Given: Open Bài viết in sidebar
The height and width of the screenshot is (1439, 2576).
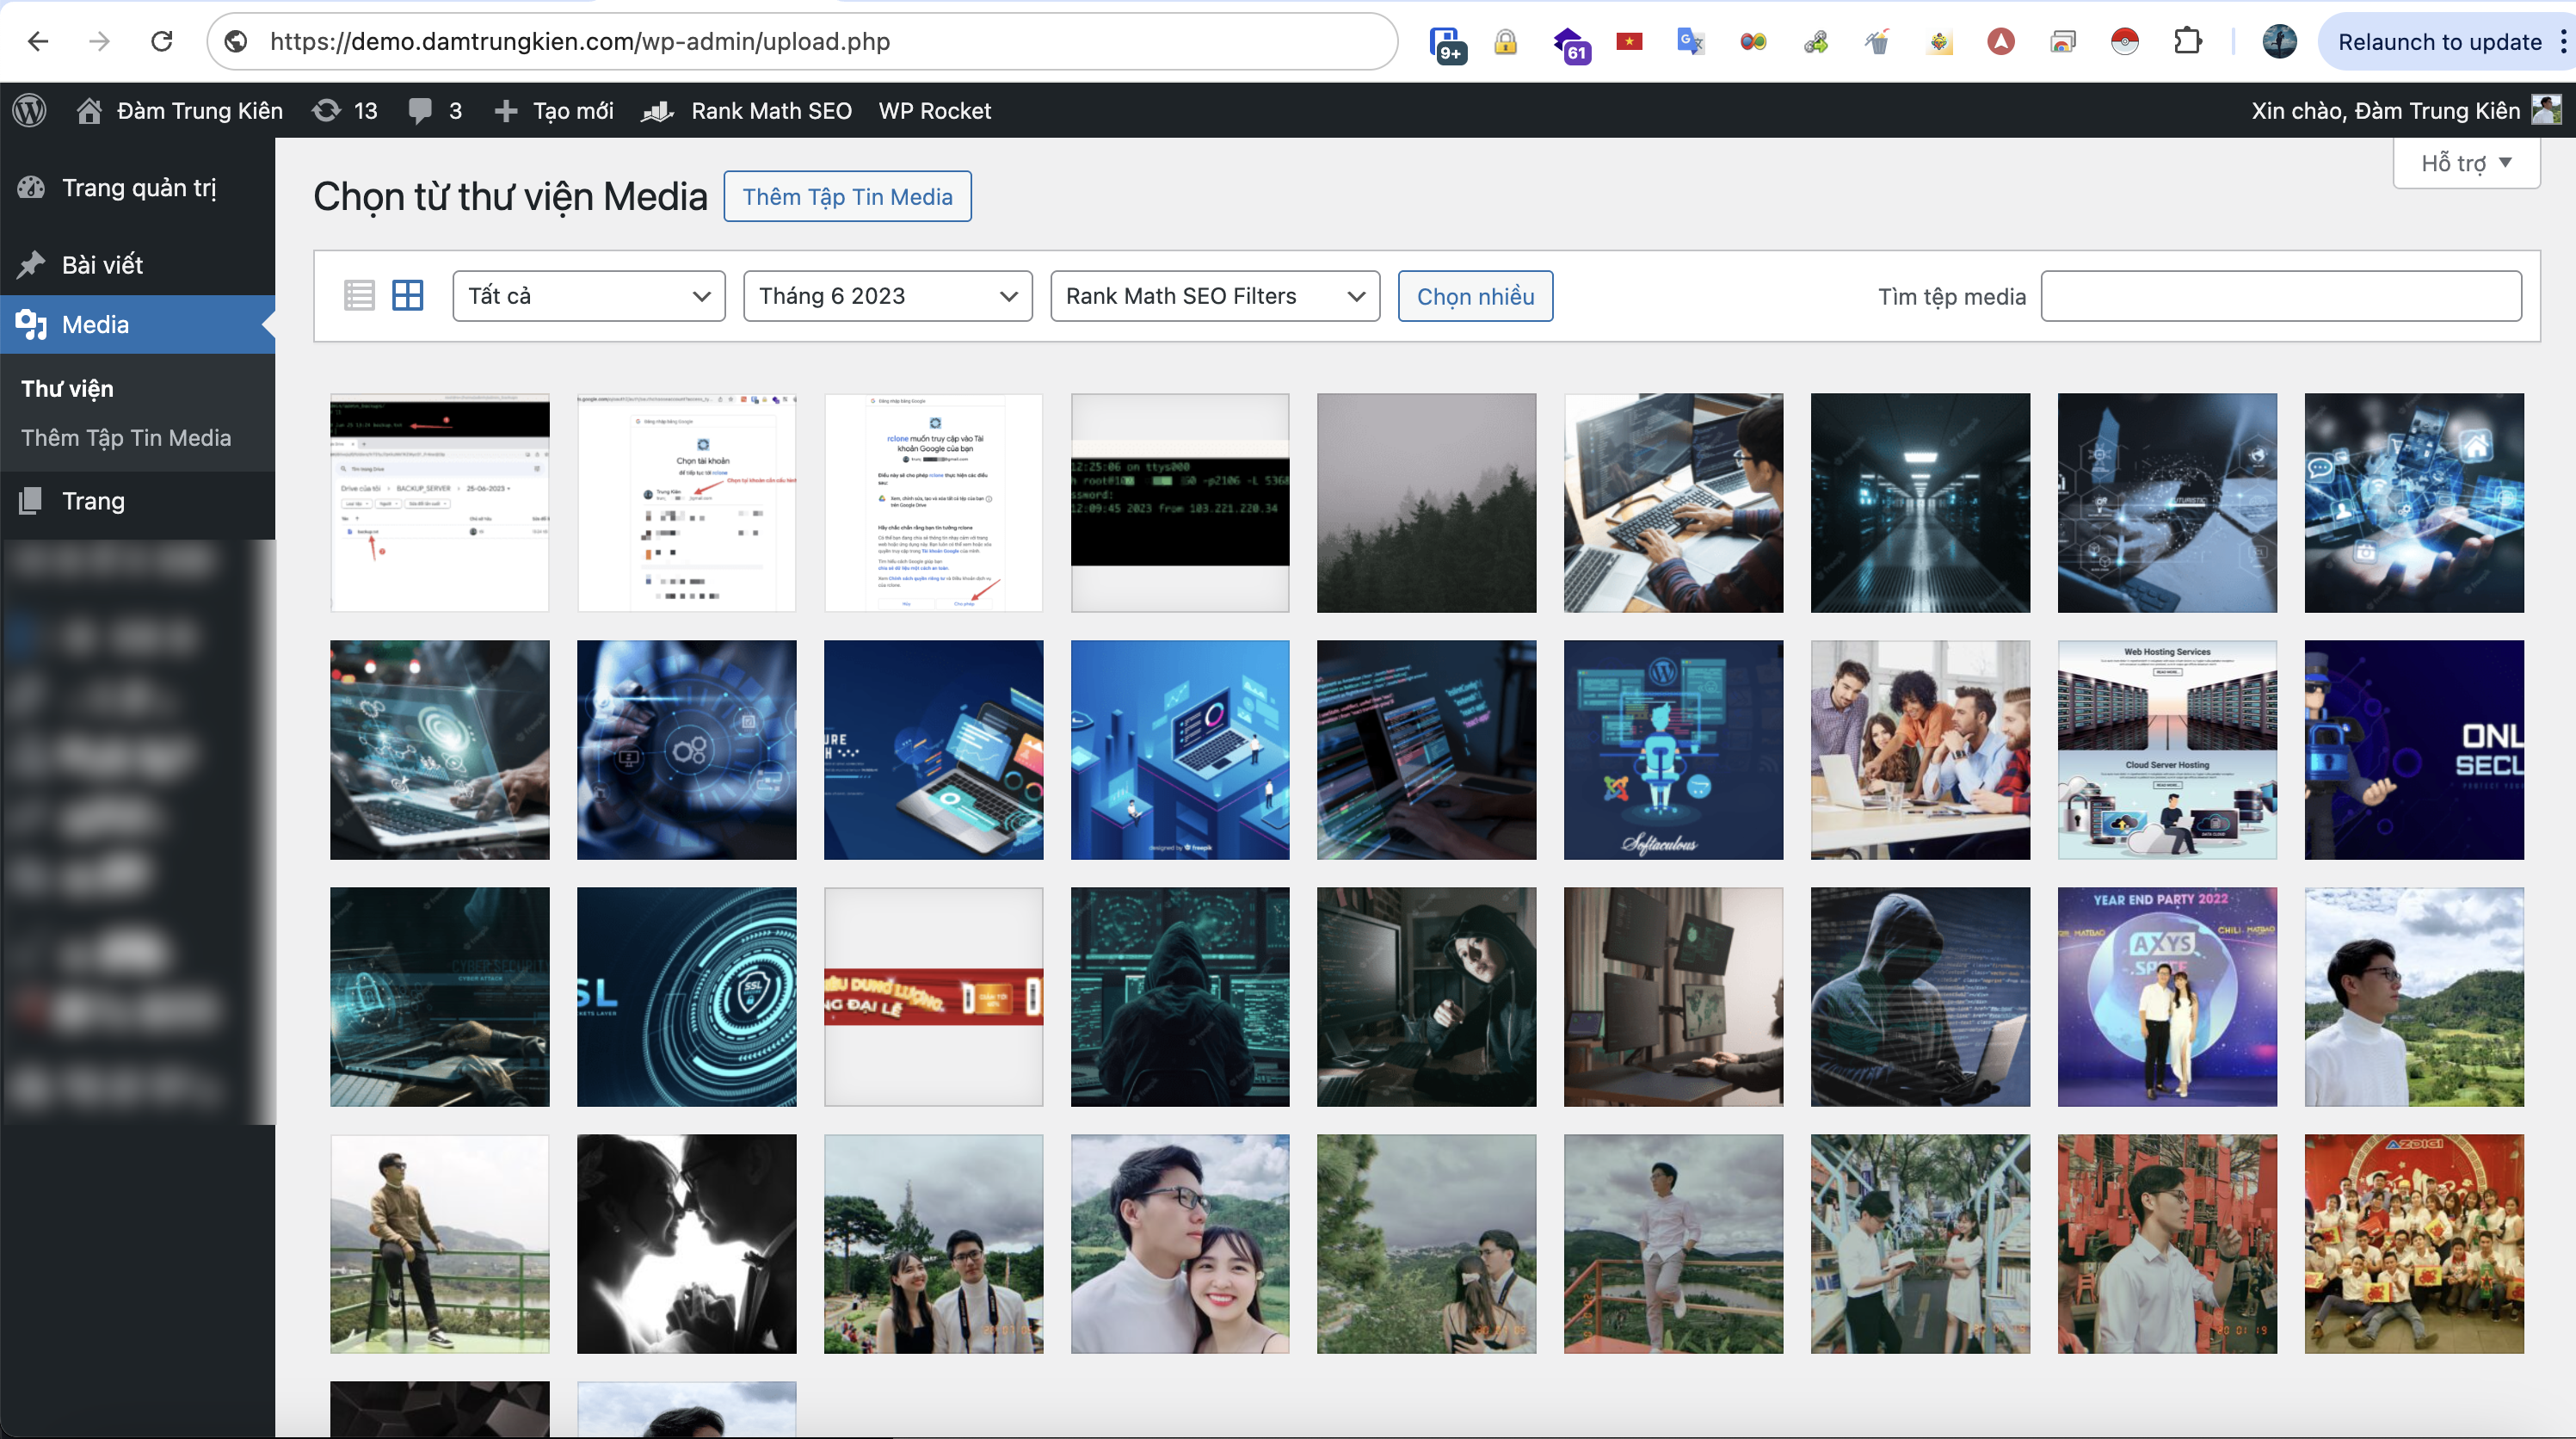Looking at the screenshot, I should coord(137,264).
